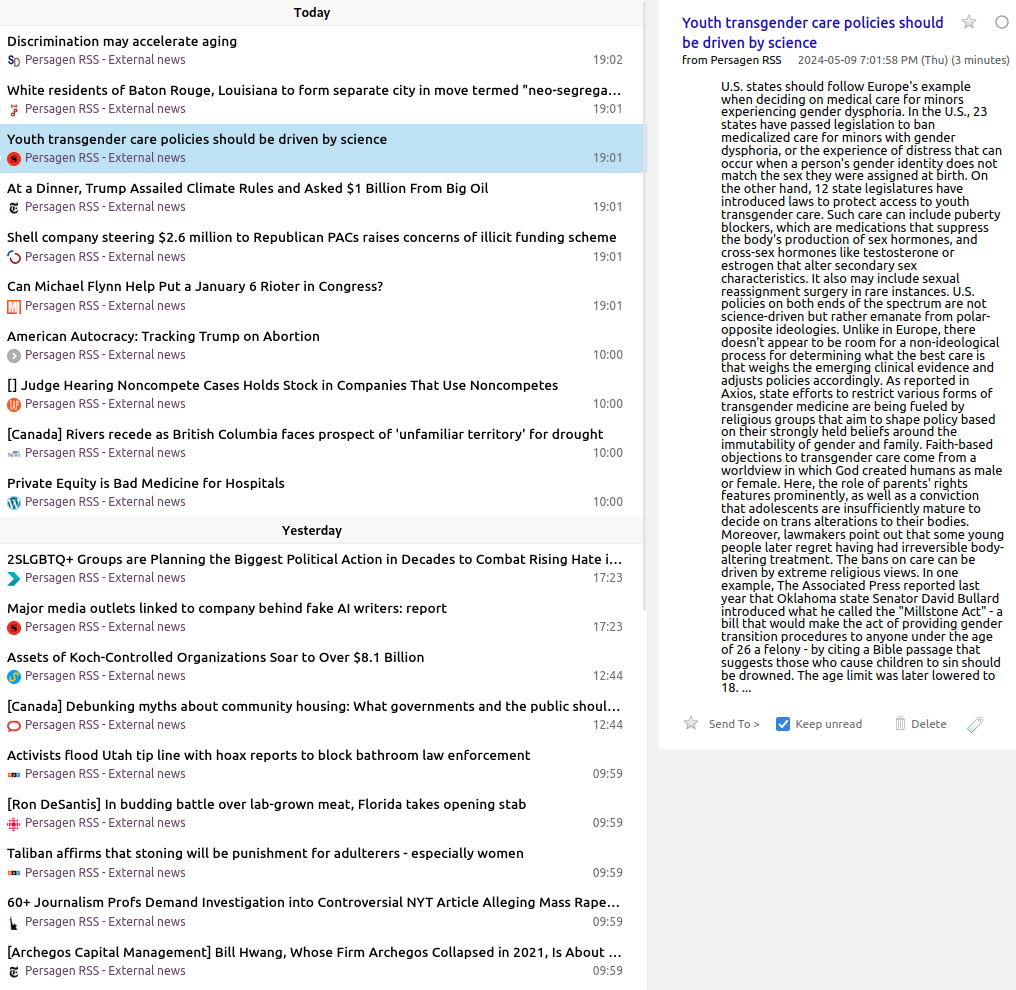
Task: Click the 17:23 timestamp of 2SLGBTQ+ Groups article
Action: pos(608,578)
